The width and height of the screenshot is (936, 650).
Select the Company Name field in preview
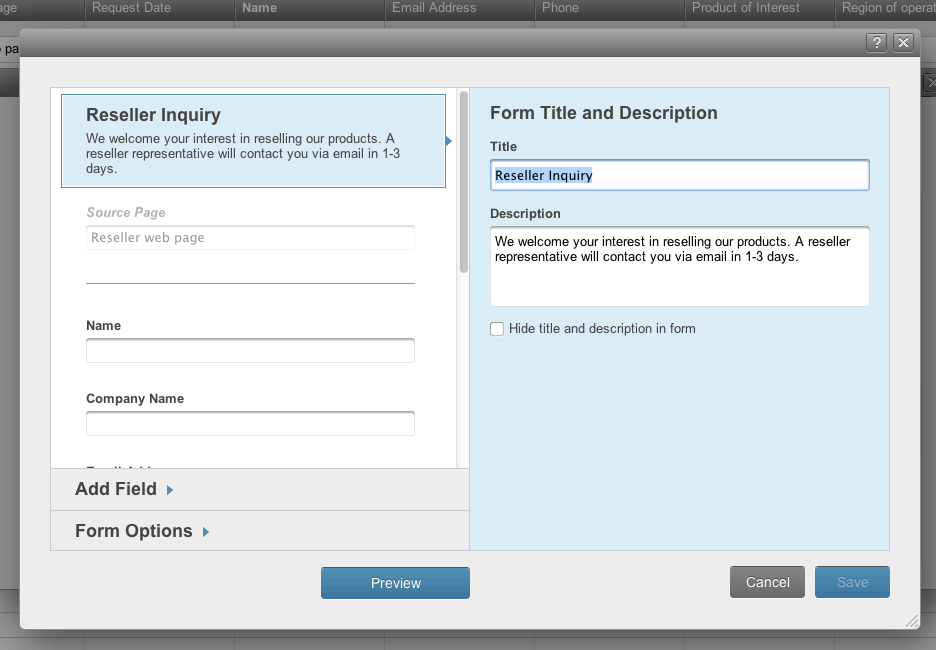(250, 424)
